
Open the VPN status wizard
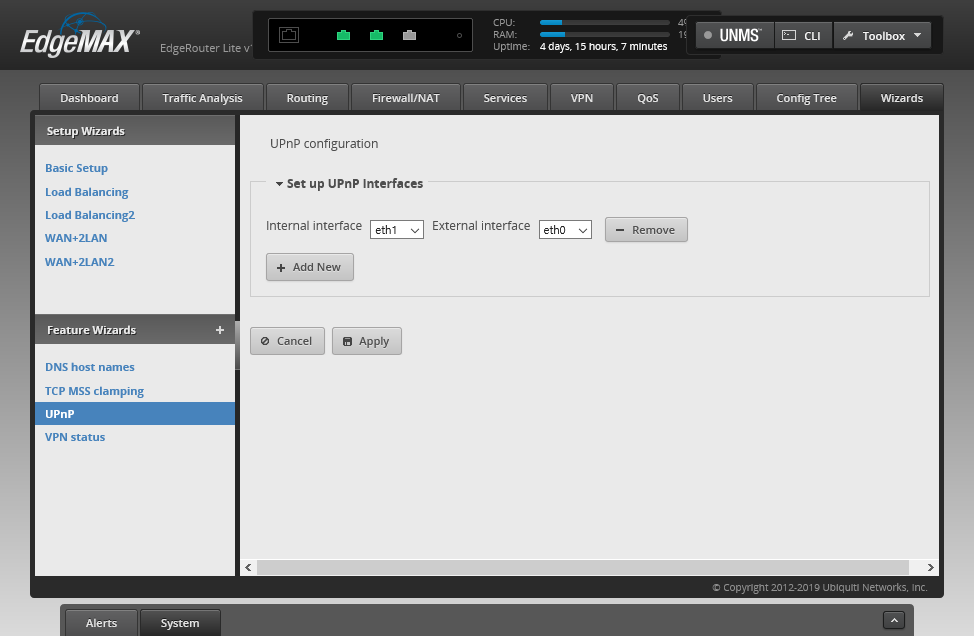(75, 437)
